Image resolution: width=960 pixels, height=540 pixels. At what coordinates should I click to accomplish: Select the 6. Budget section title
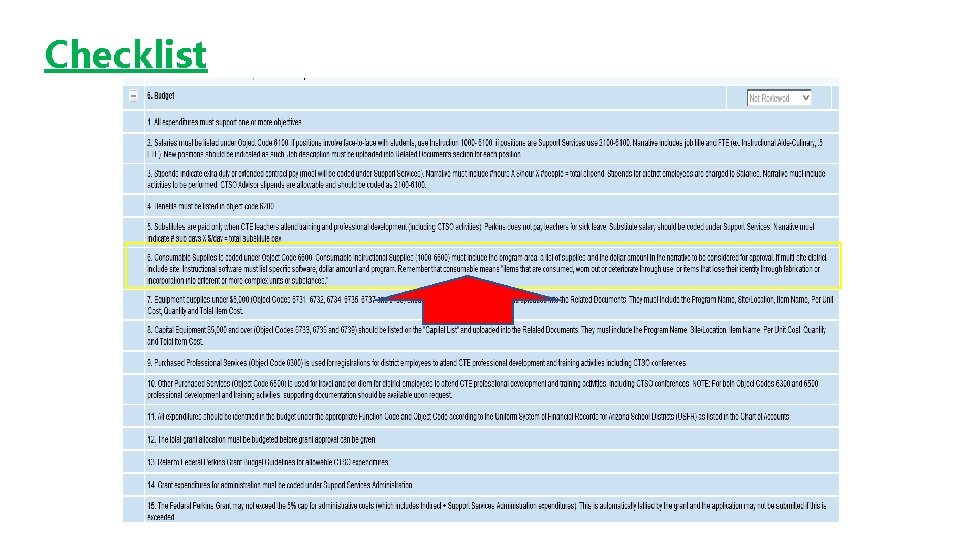[x=160, y=96]
